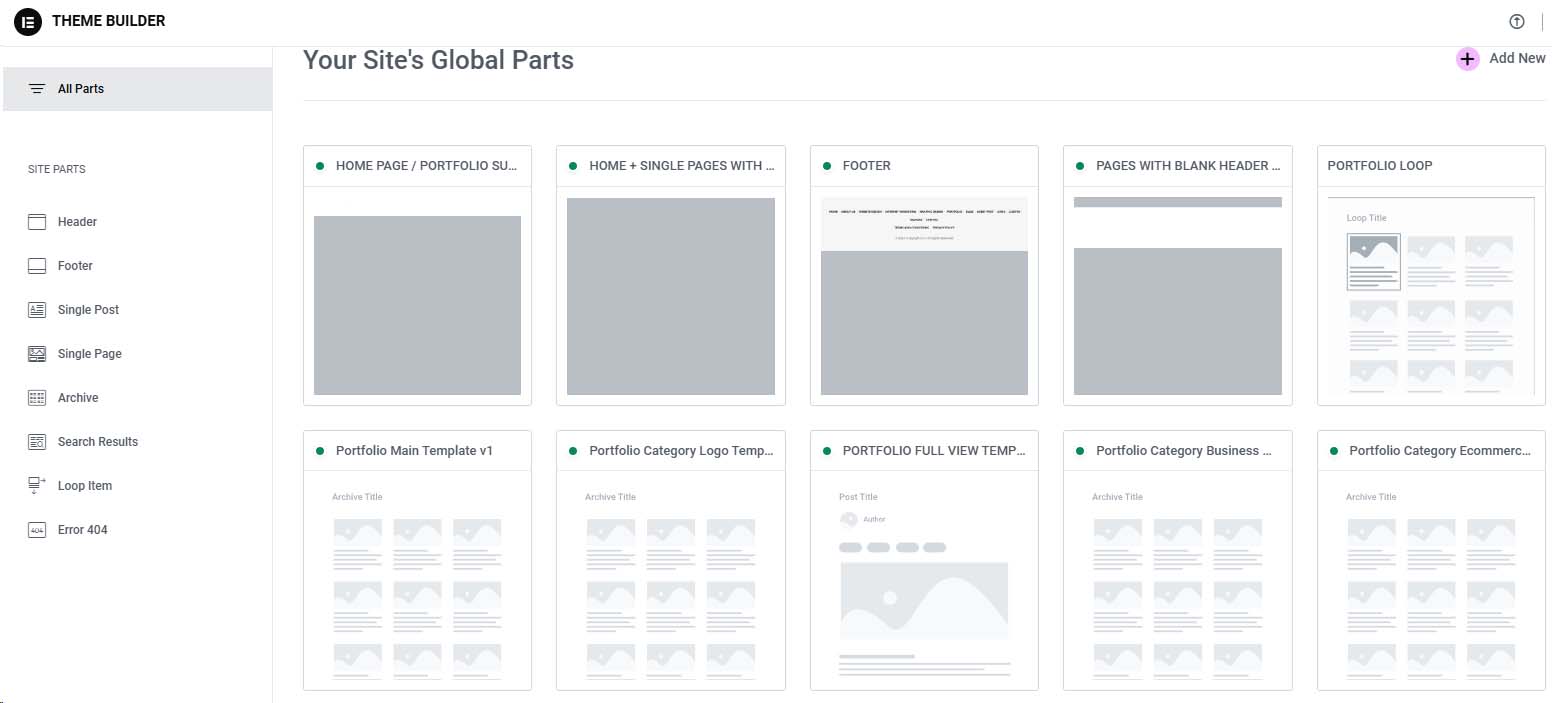Click THEME BUILDER title text

coord(109,21)
